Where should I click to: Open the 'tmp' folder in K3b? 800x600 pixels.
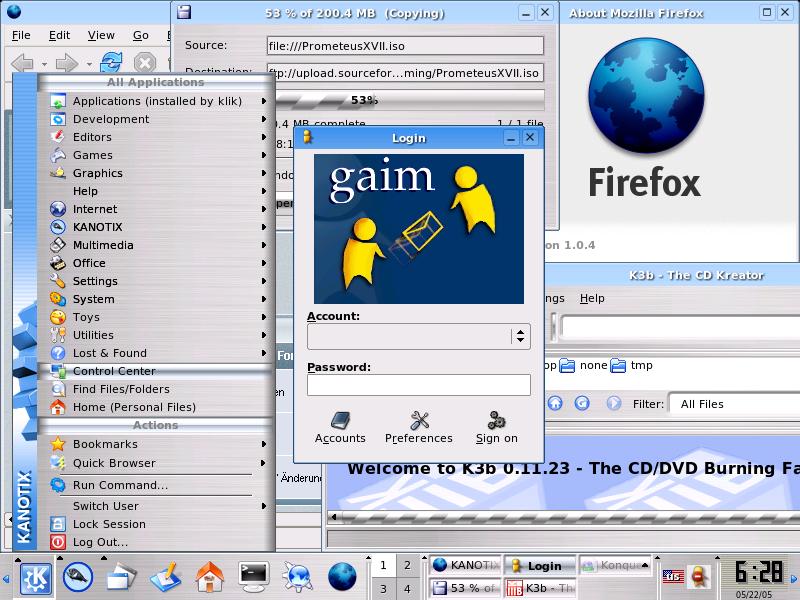tap(632, 365)
